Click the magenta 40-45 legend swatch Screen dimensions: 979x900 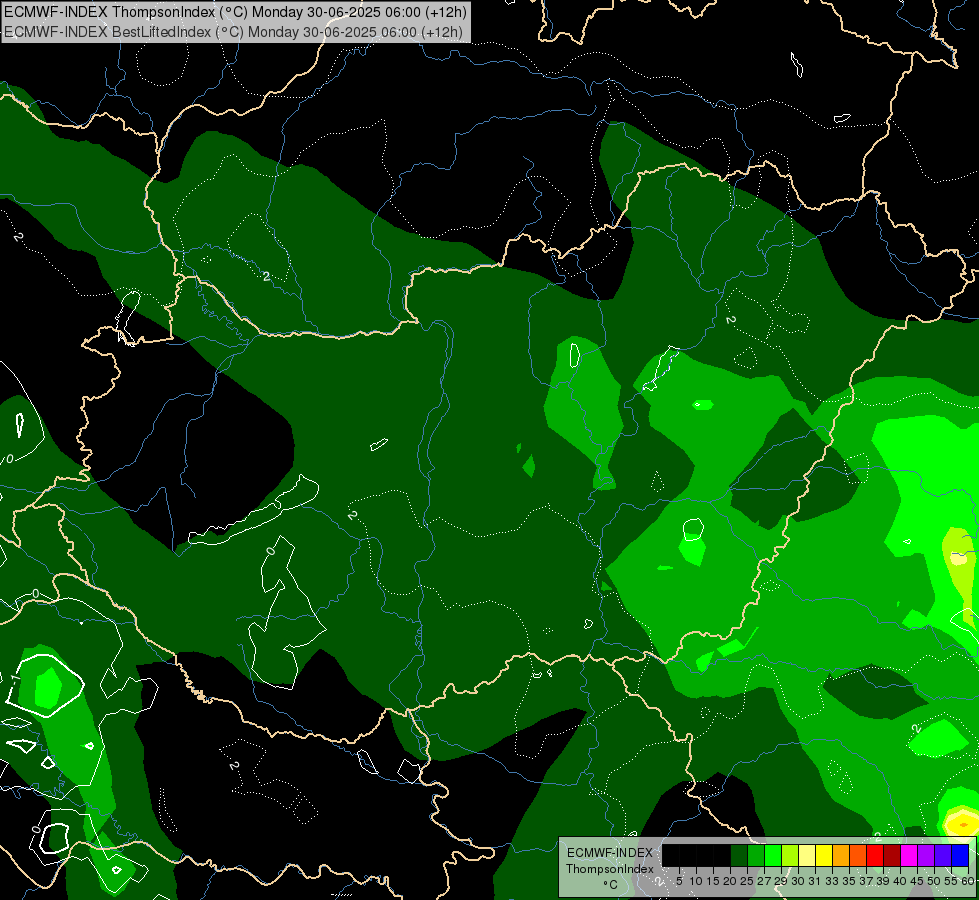909,855
